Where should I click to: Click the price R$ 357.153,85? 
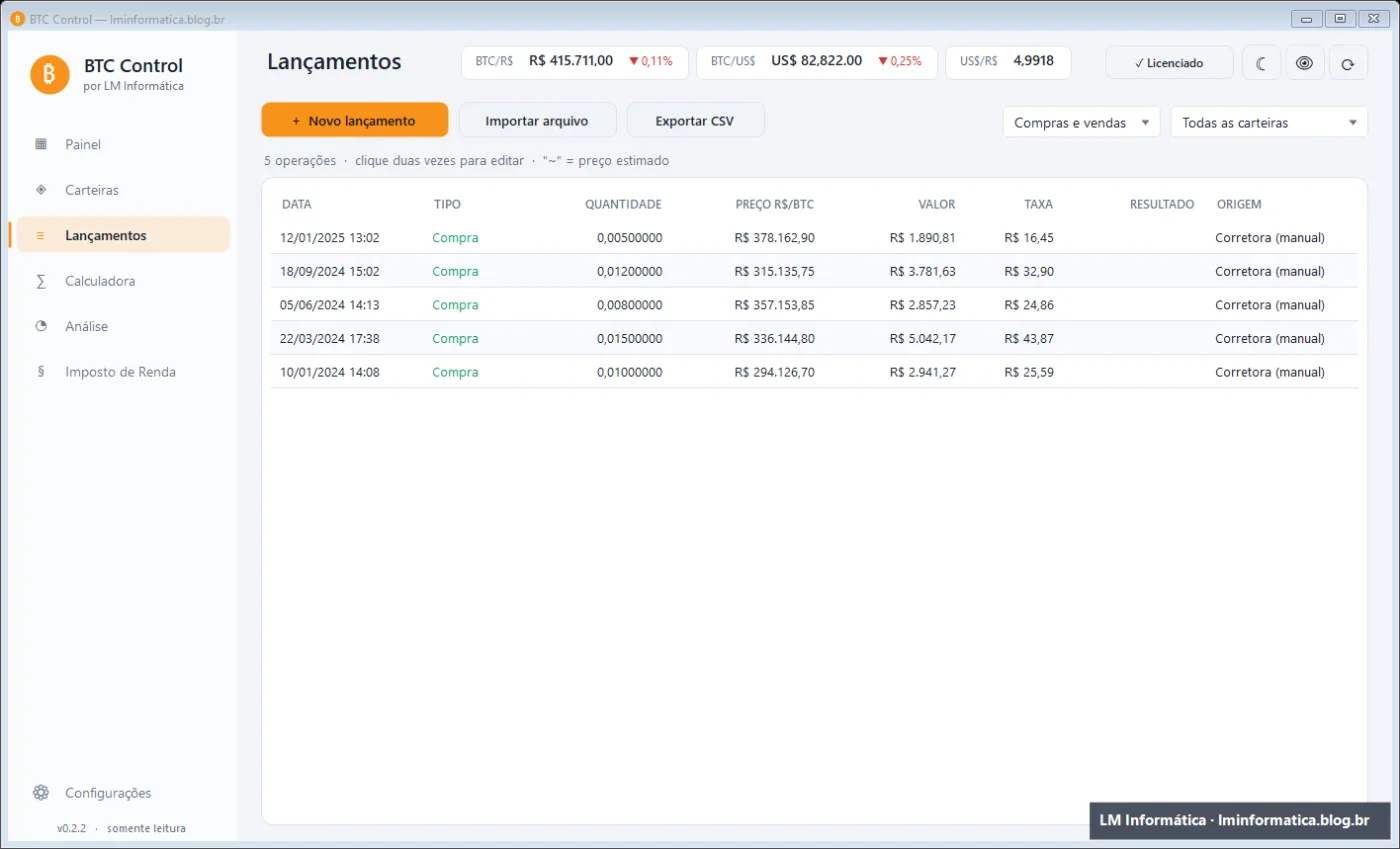(x=774, y=305)
